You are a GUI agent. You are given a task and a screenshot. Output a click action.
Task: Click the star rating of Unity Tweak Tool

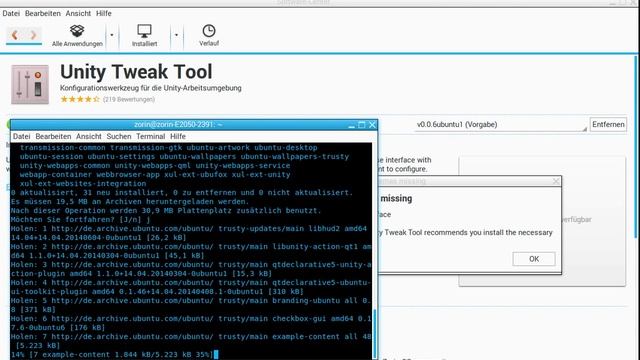click(80, 99)
